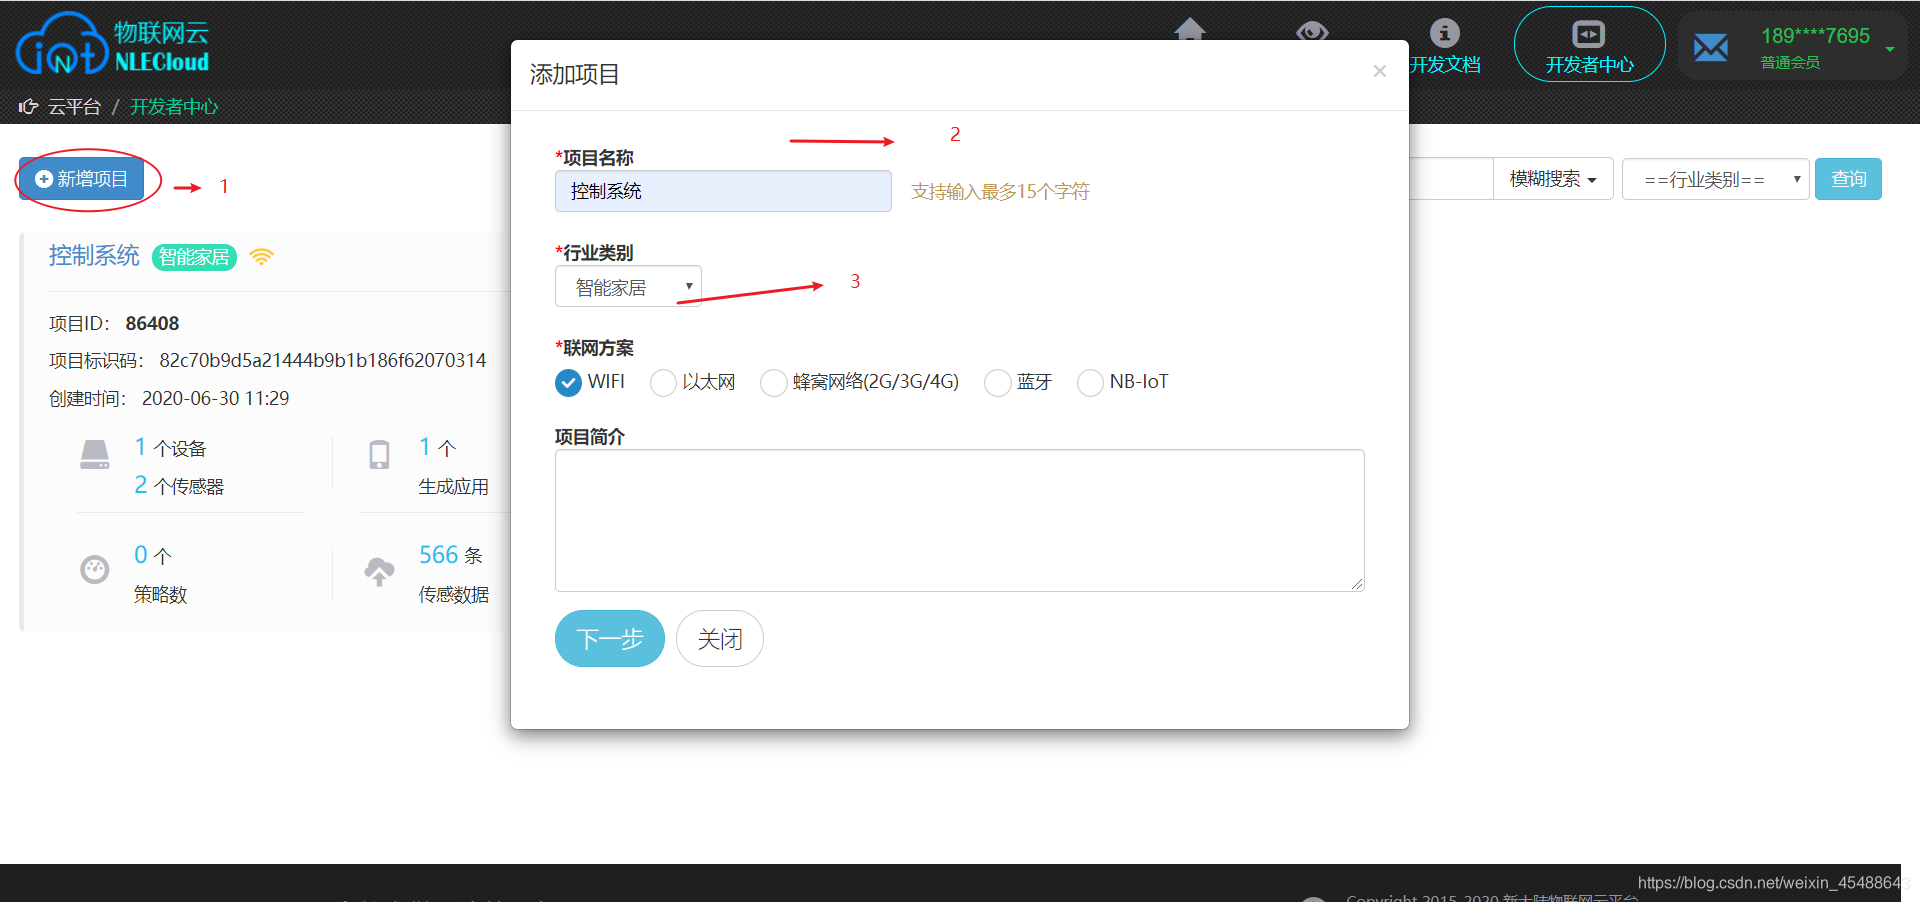This screenshot has height=902, width=1920.
Task: Select the NB-IoT radio option
Action: (1090, 383)
